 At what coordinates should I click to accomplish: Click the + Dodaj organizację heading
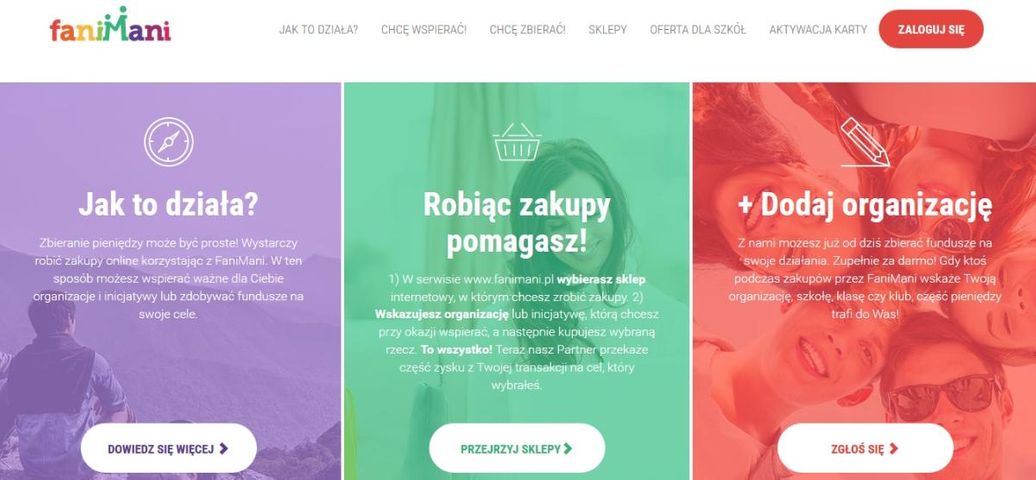pyautogui.click(x=865, y=206)
